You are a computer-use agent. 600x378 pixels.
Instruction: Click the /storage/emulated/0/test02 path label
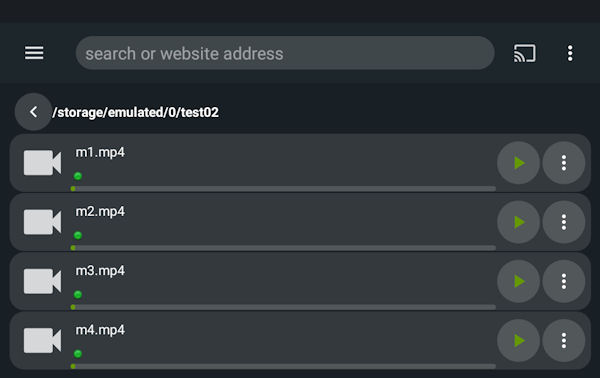pyautogui.click(x=135, y=112)
